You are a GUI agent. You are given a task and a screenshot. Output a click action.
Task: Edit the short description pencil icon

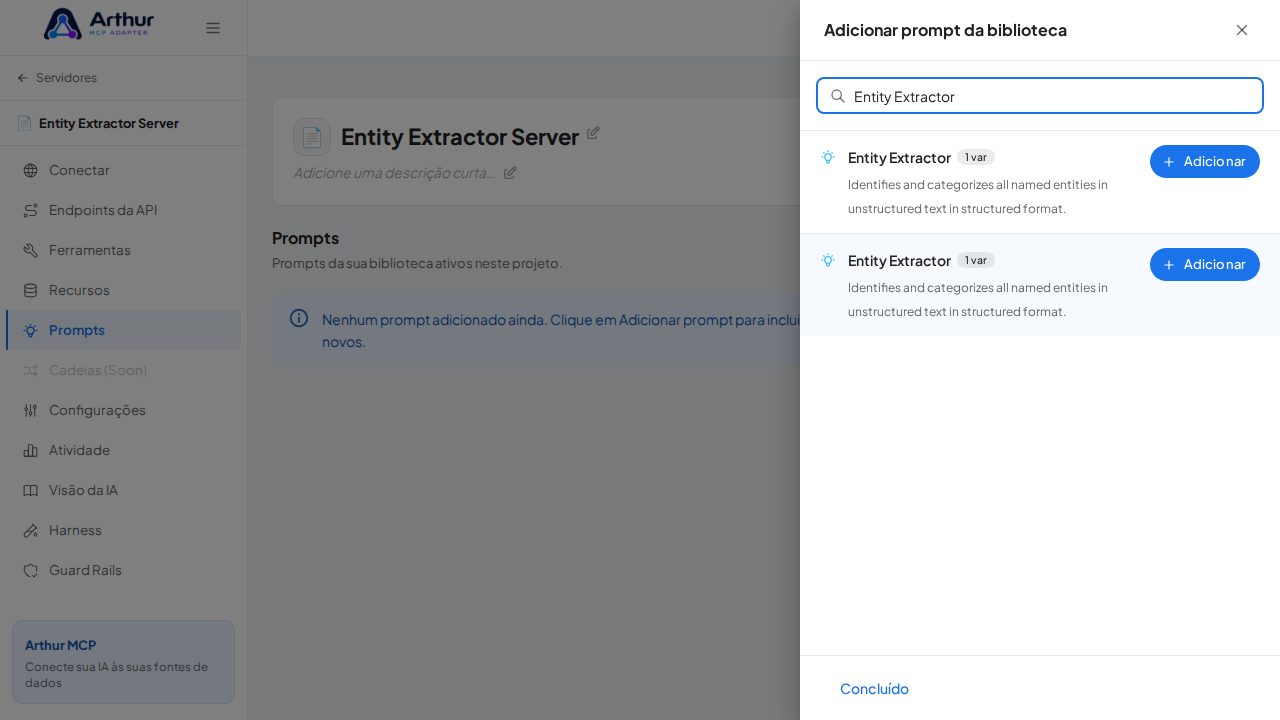(x=510, y=172)
